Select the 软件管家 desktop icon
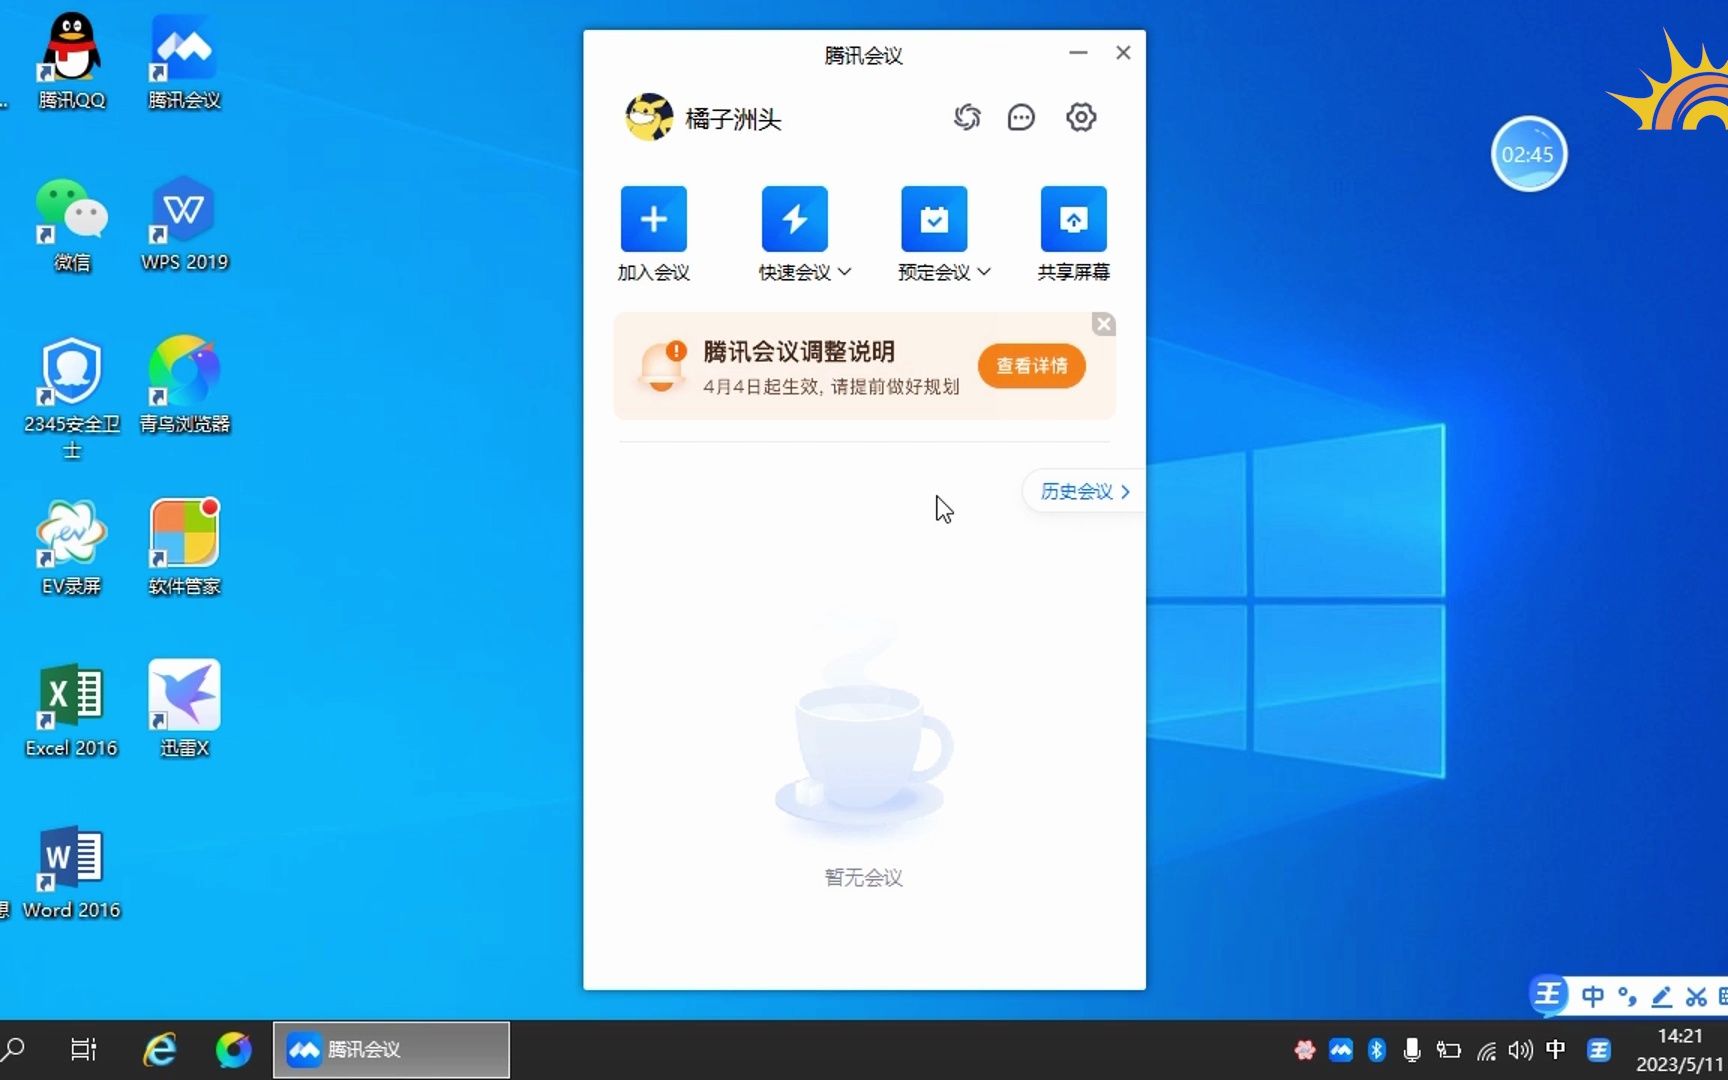1728x1080 pixels. [x=184, y=548]
